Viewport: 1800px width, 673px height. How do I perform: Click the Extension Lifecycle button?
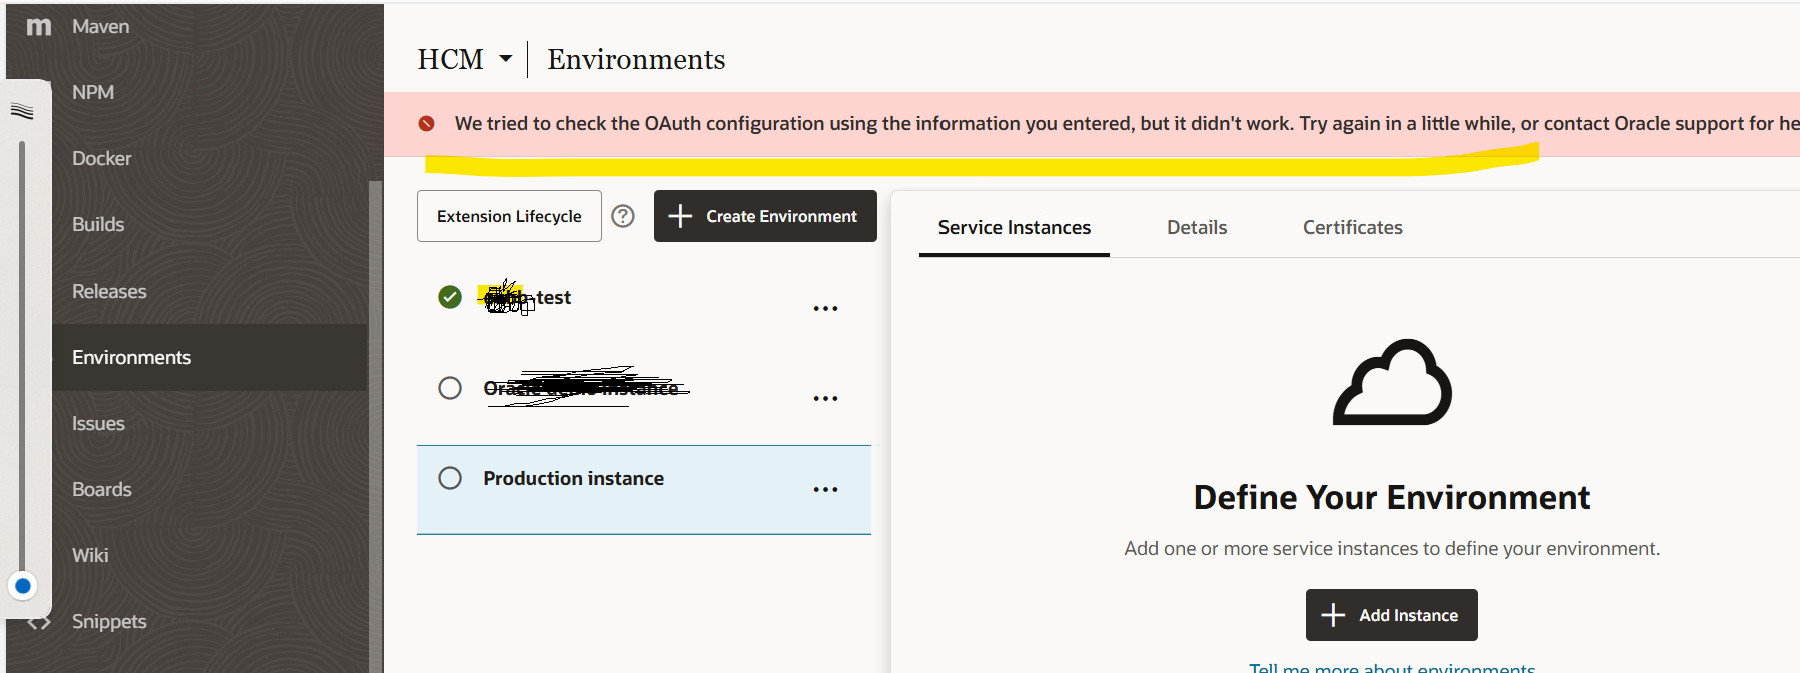coord(509,216)
